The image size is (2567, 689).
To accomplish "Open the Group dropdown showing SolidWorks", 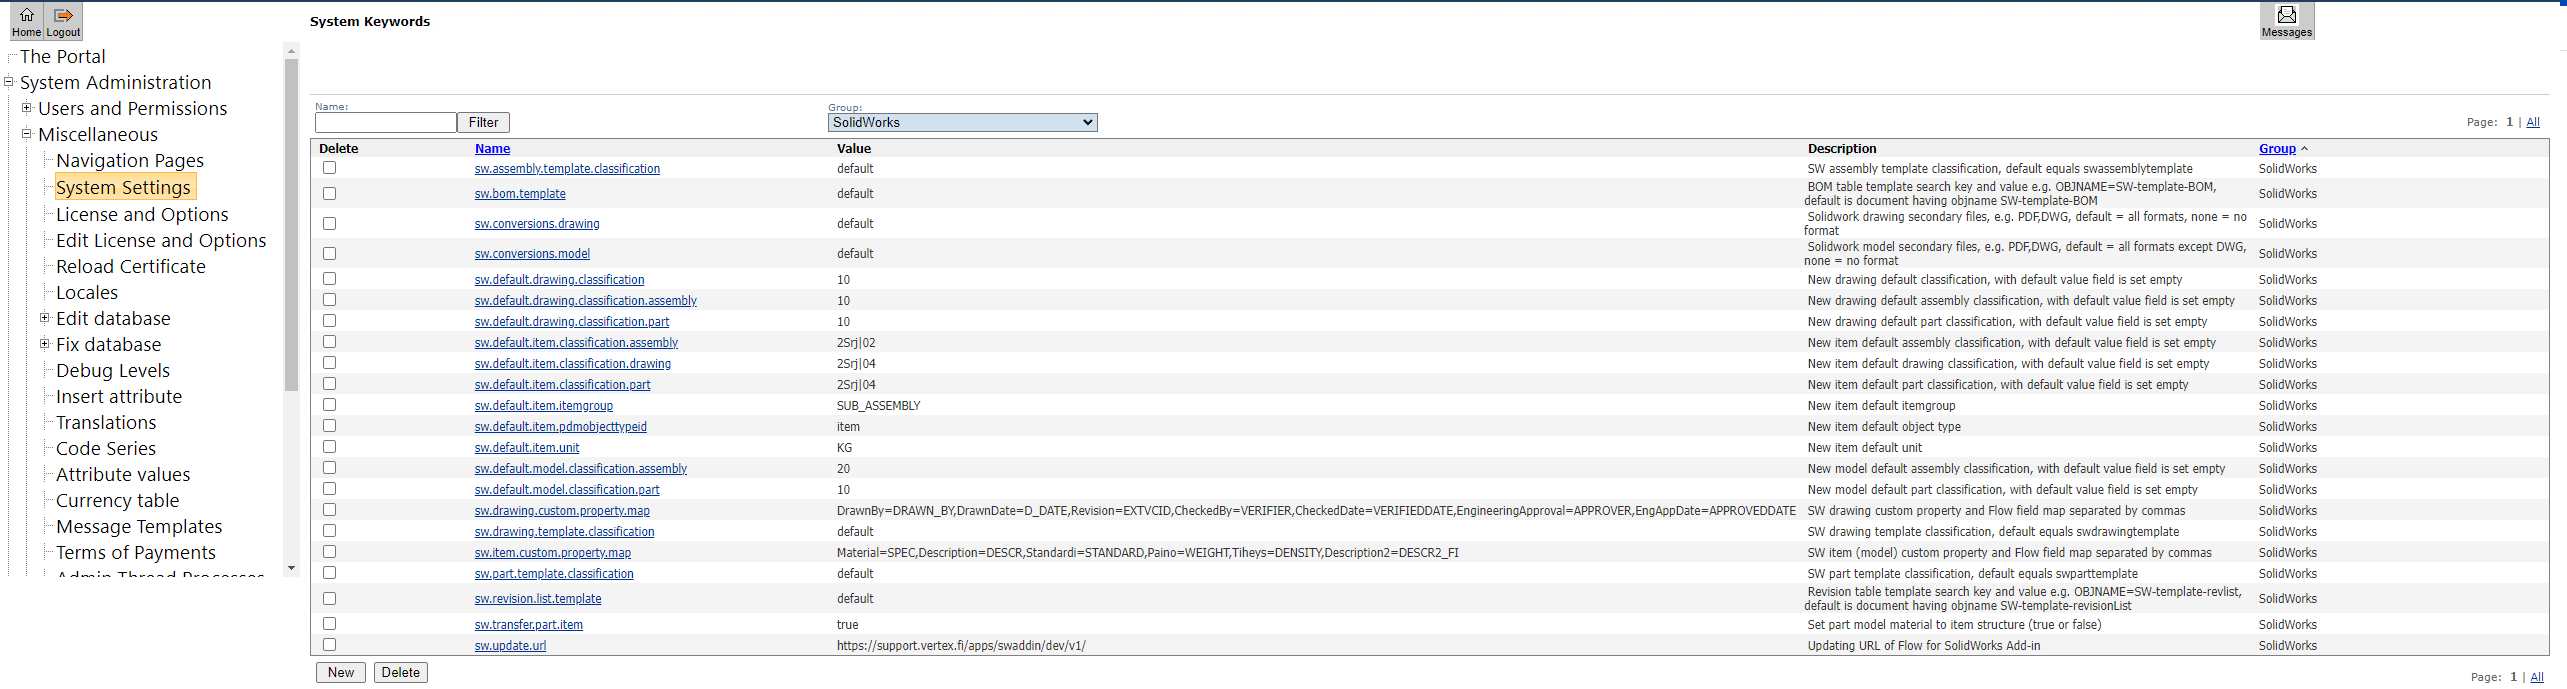I will pyautogui.click(x=962, y=122).
